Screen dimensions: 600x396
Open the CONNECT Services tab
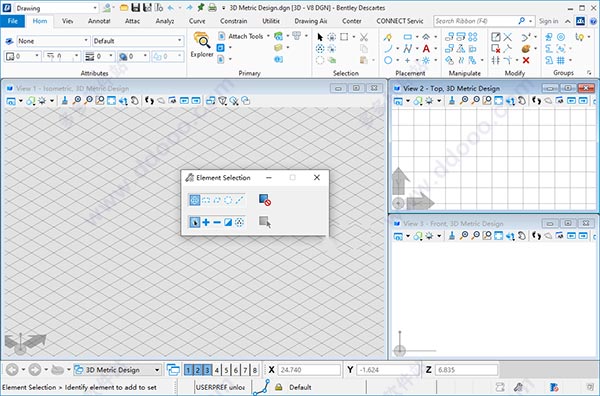(399, 21)
